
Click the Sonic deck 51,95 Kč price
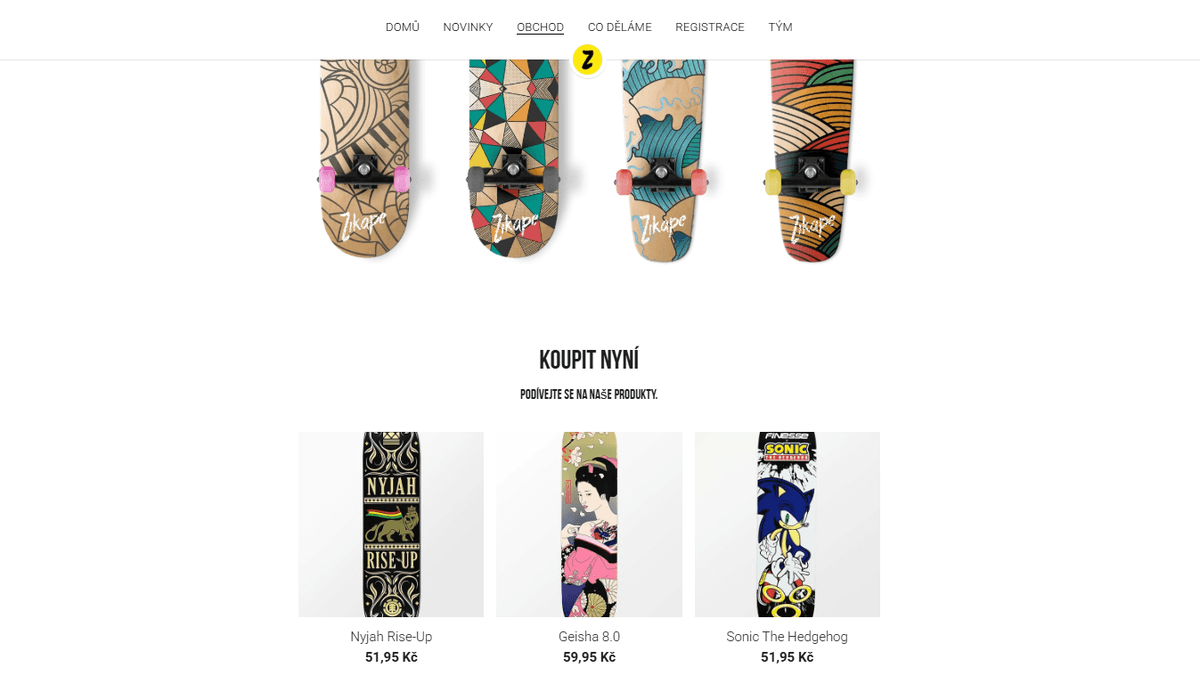pyautogui.click(x=787, y=657)
